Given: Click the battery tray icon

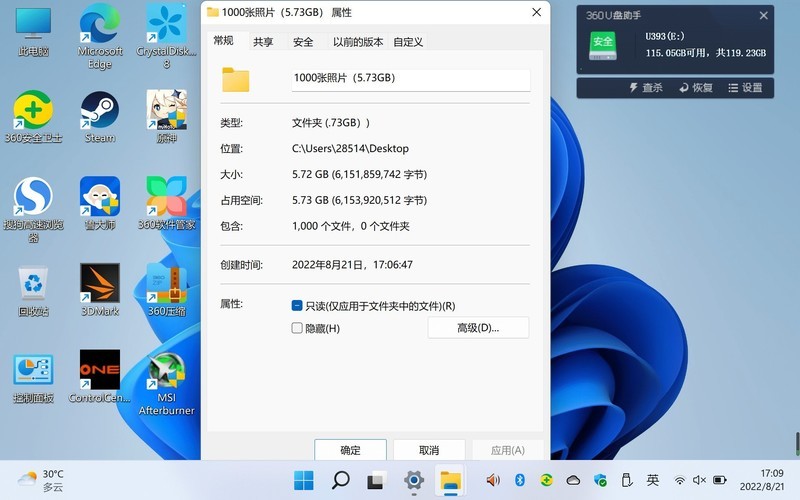Looking at the screenshot, I should coord(719,480).
